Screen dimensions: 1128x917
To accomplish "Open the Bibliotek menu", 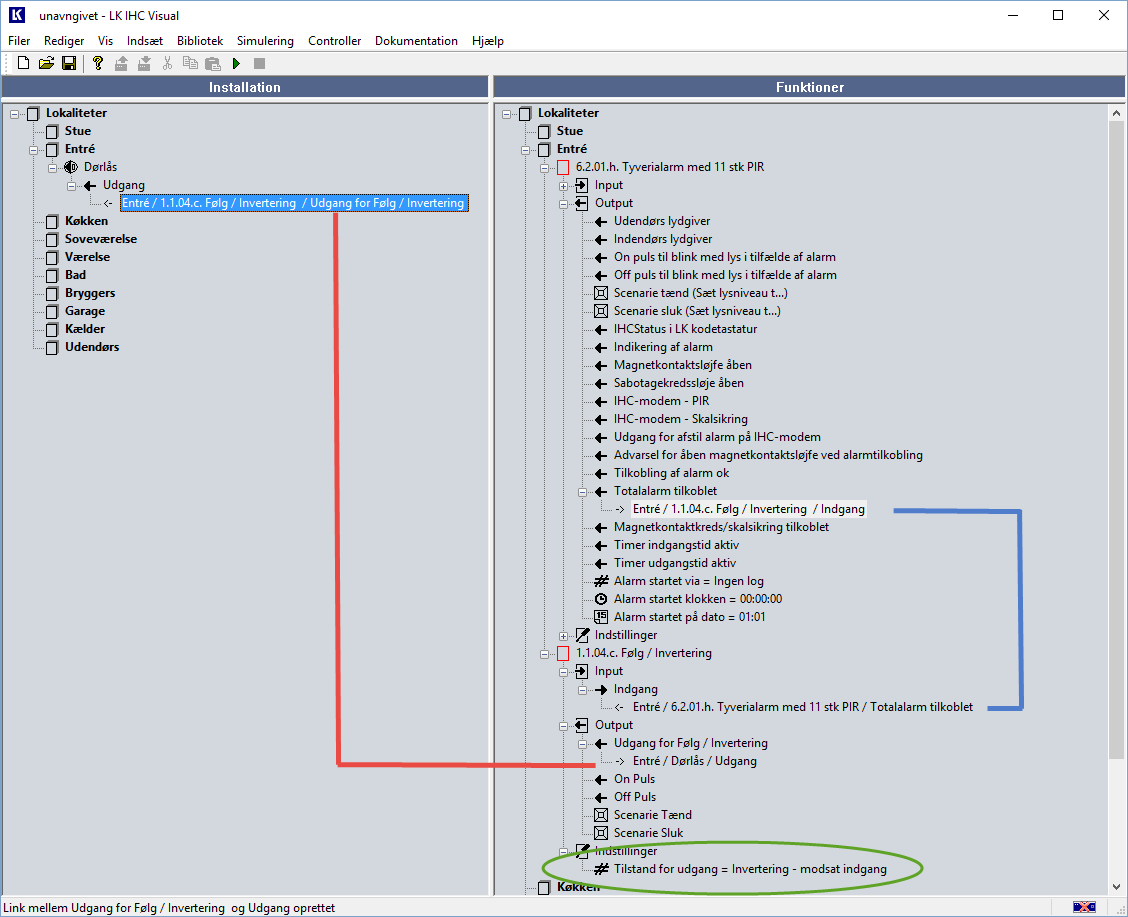I will pyautogui.click(x=200, y=41).
